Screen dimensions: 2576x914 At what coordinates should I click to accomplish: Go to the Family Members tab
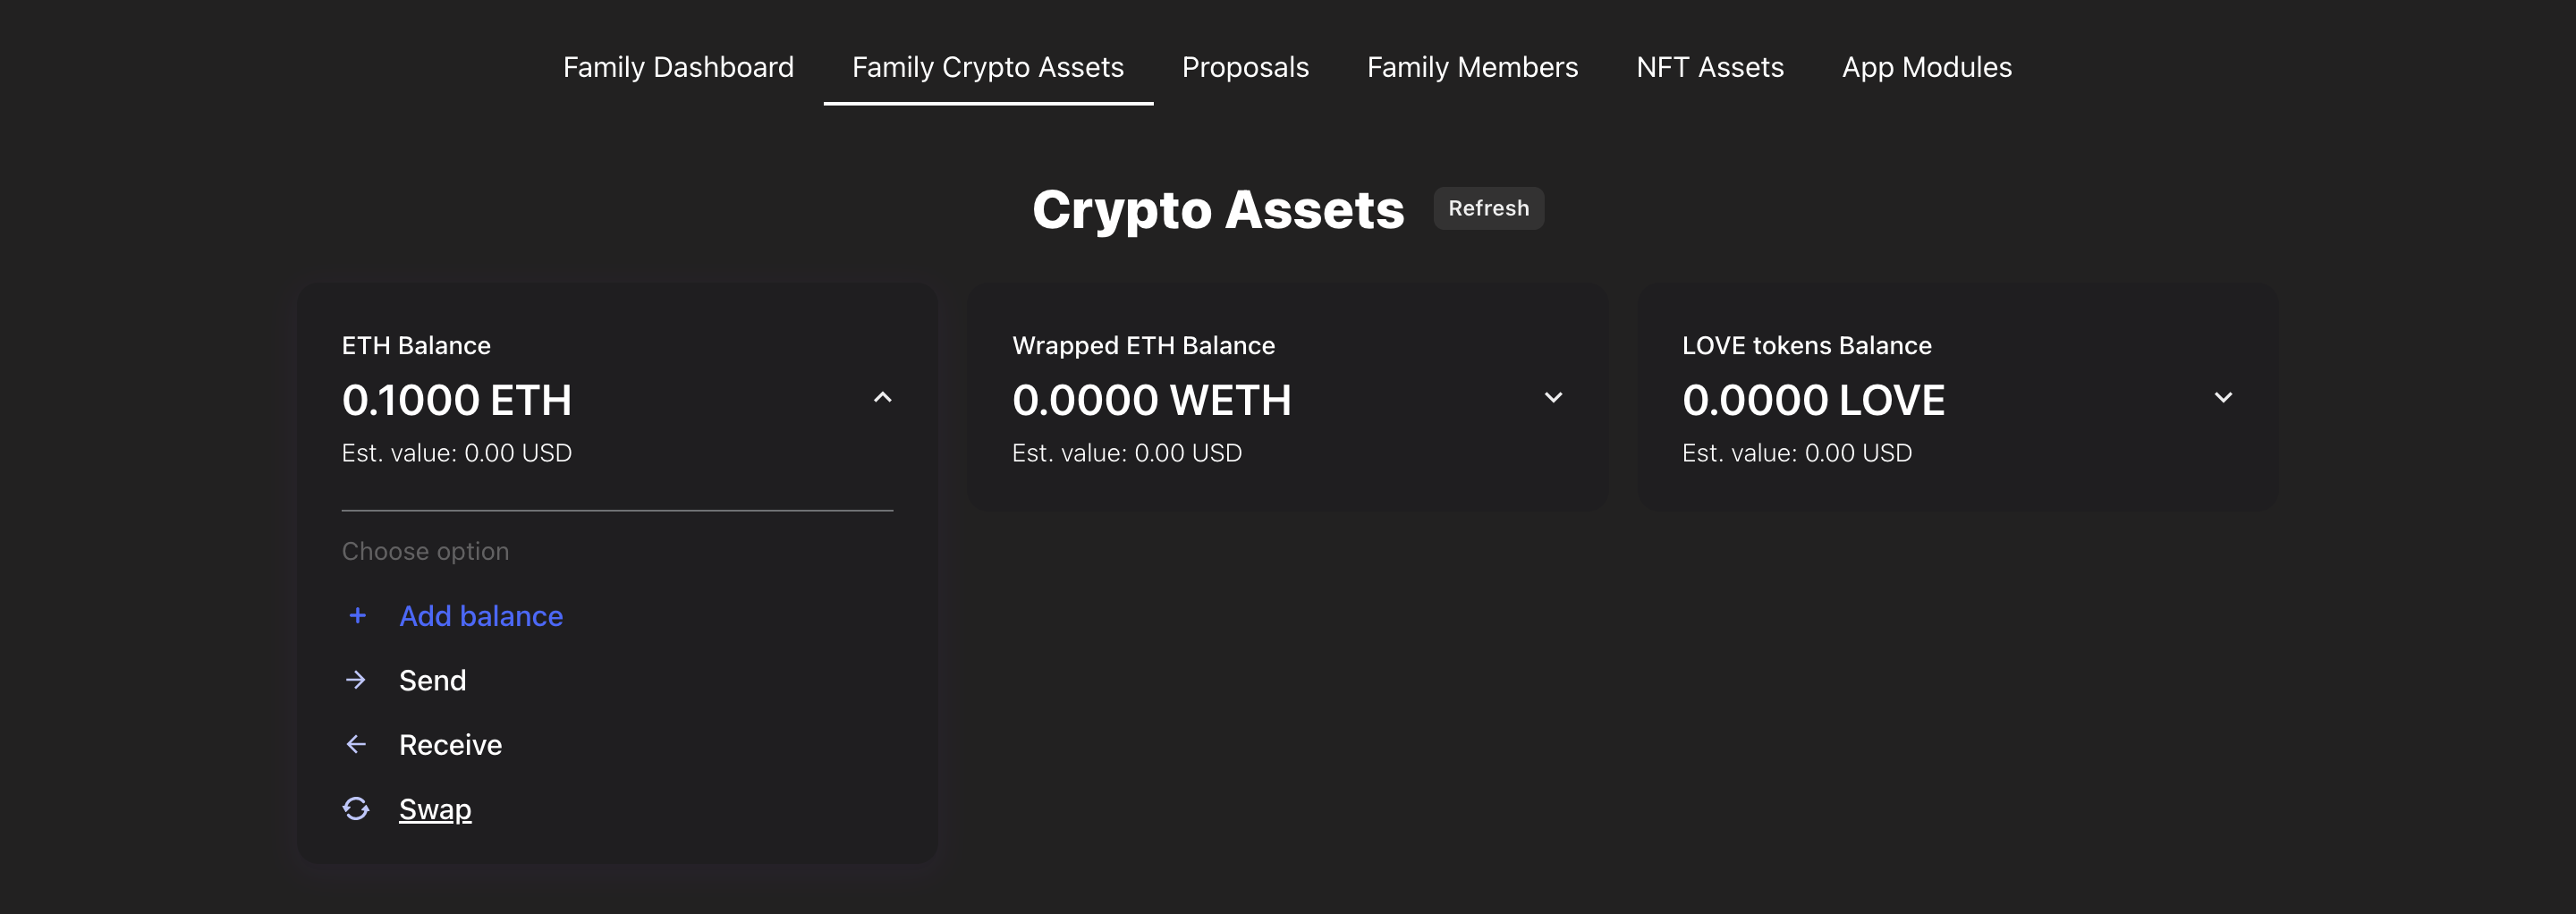pos(1472,67)
